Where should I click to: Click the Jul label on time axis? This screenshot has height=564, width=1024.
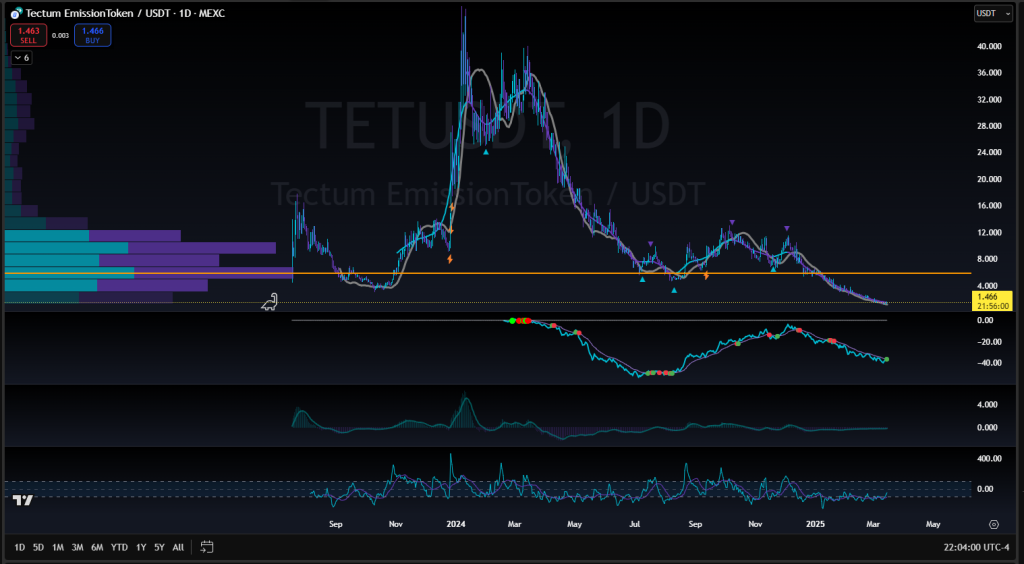tap(634, 524)
